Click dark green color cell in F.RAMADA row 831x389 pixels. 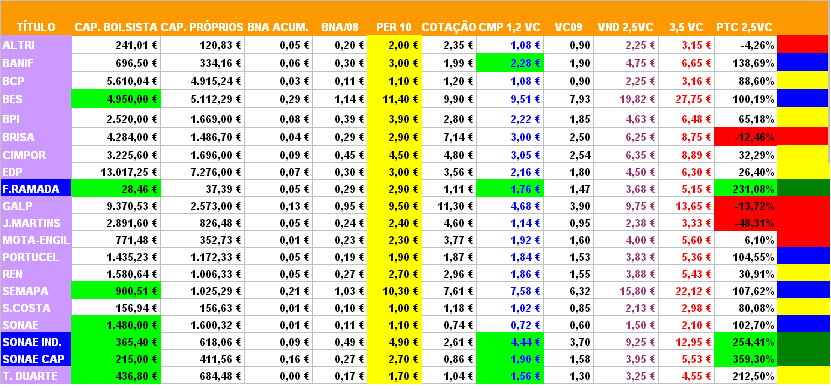(803, 188)
